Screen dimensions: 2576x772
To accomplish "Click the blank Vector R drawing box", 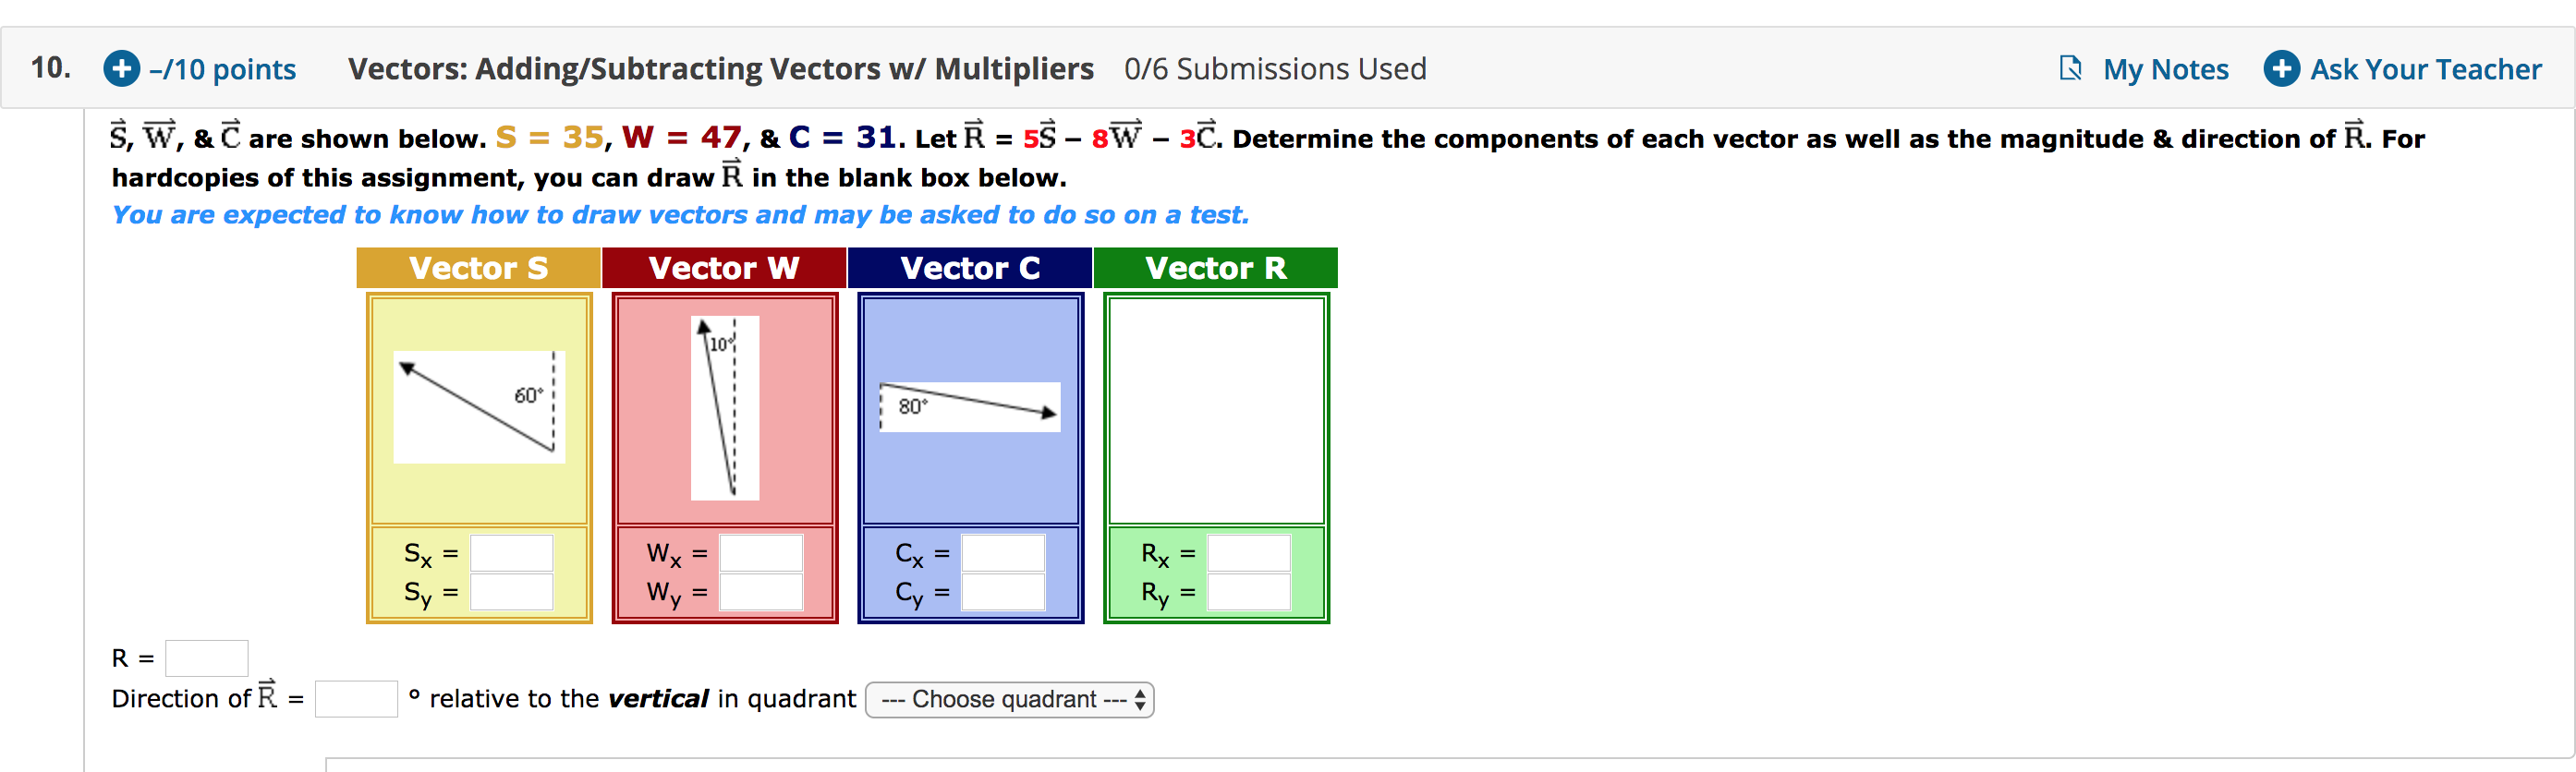I will [x=1216, y=410].
